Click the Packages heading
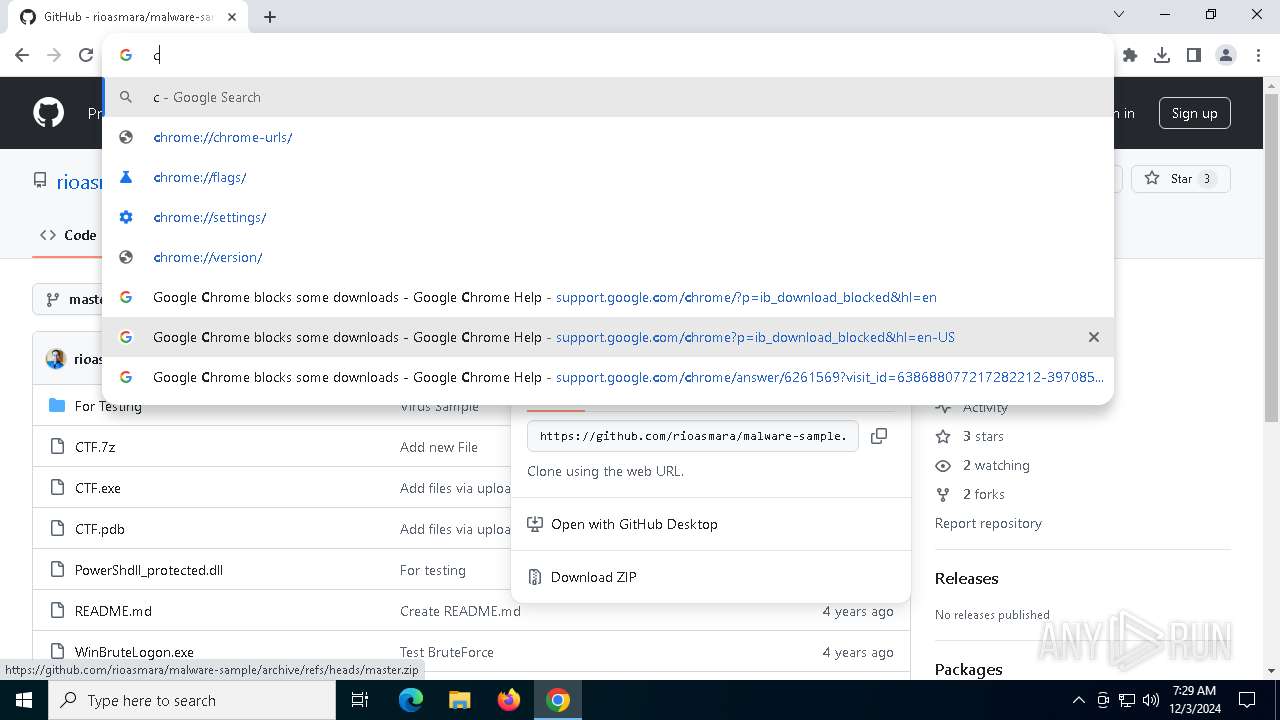This screenshot has width=1280, height=720. 968,669
